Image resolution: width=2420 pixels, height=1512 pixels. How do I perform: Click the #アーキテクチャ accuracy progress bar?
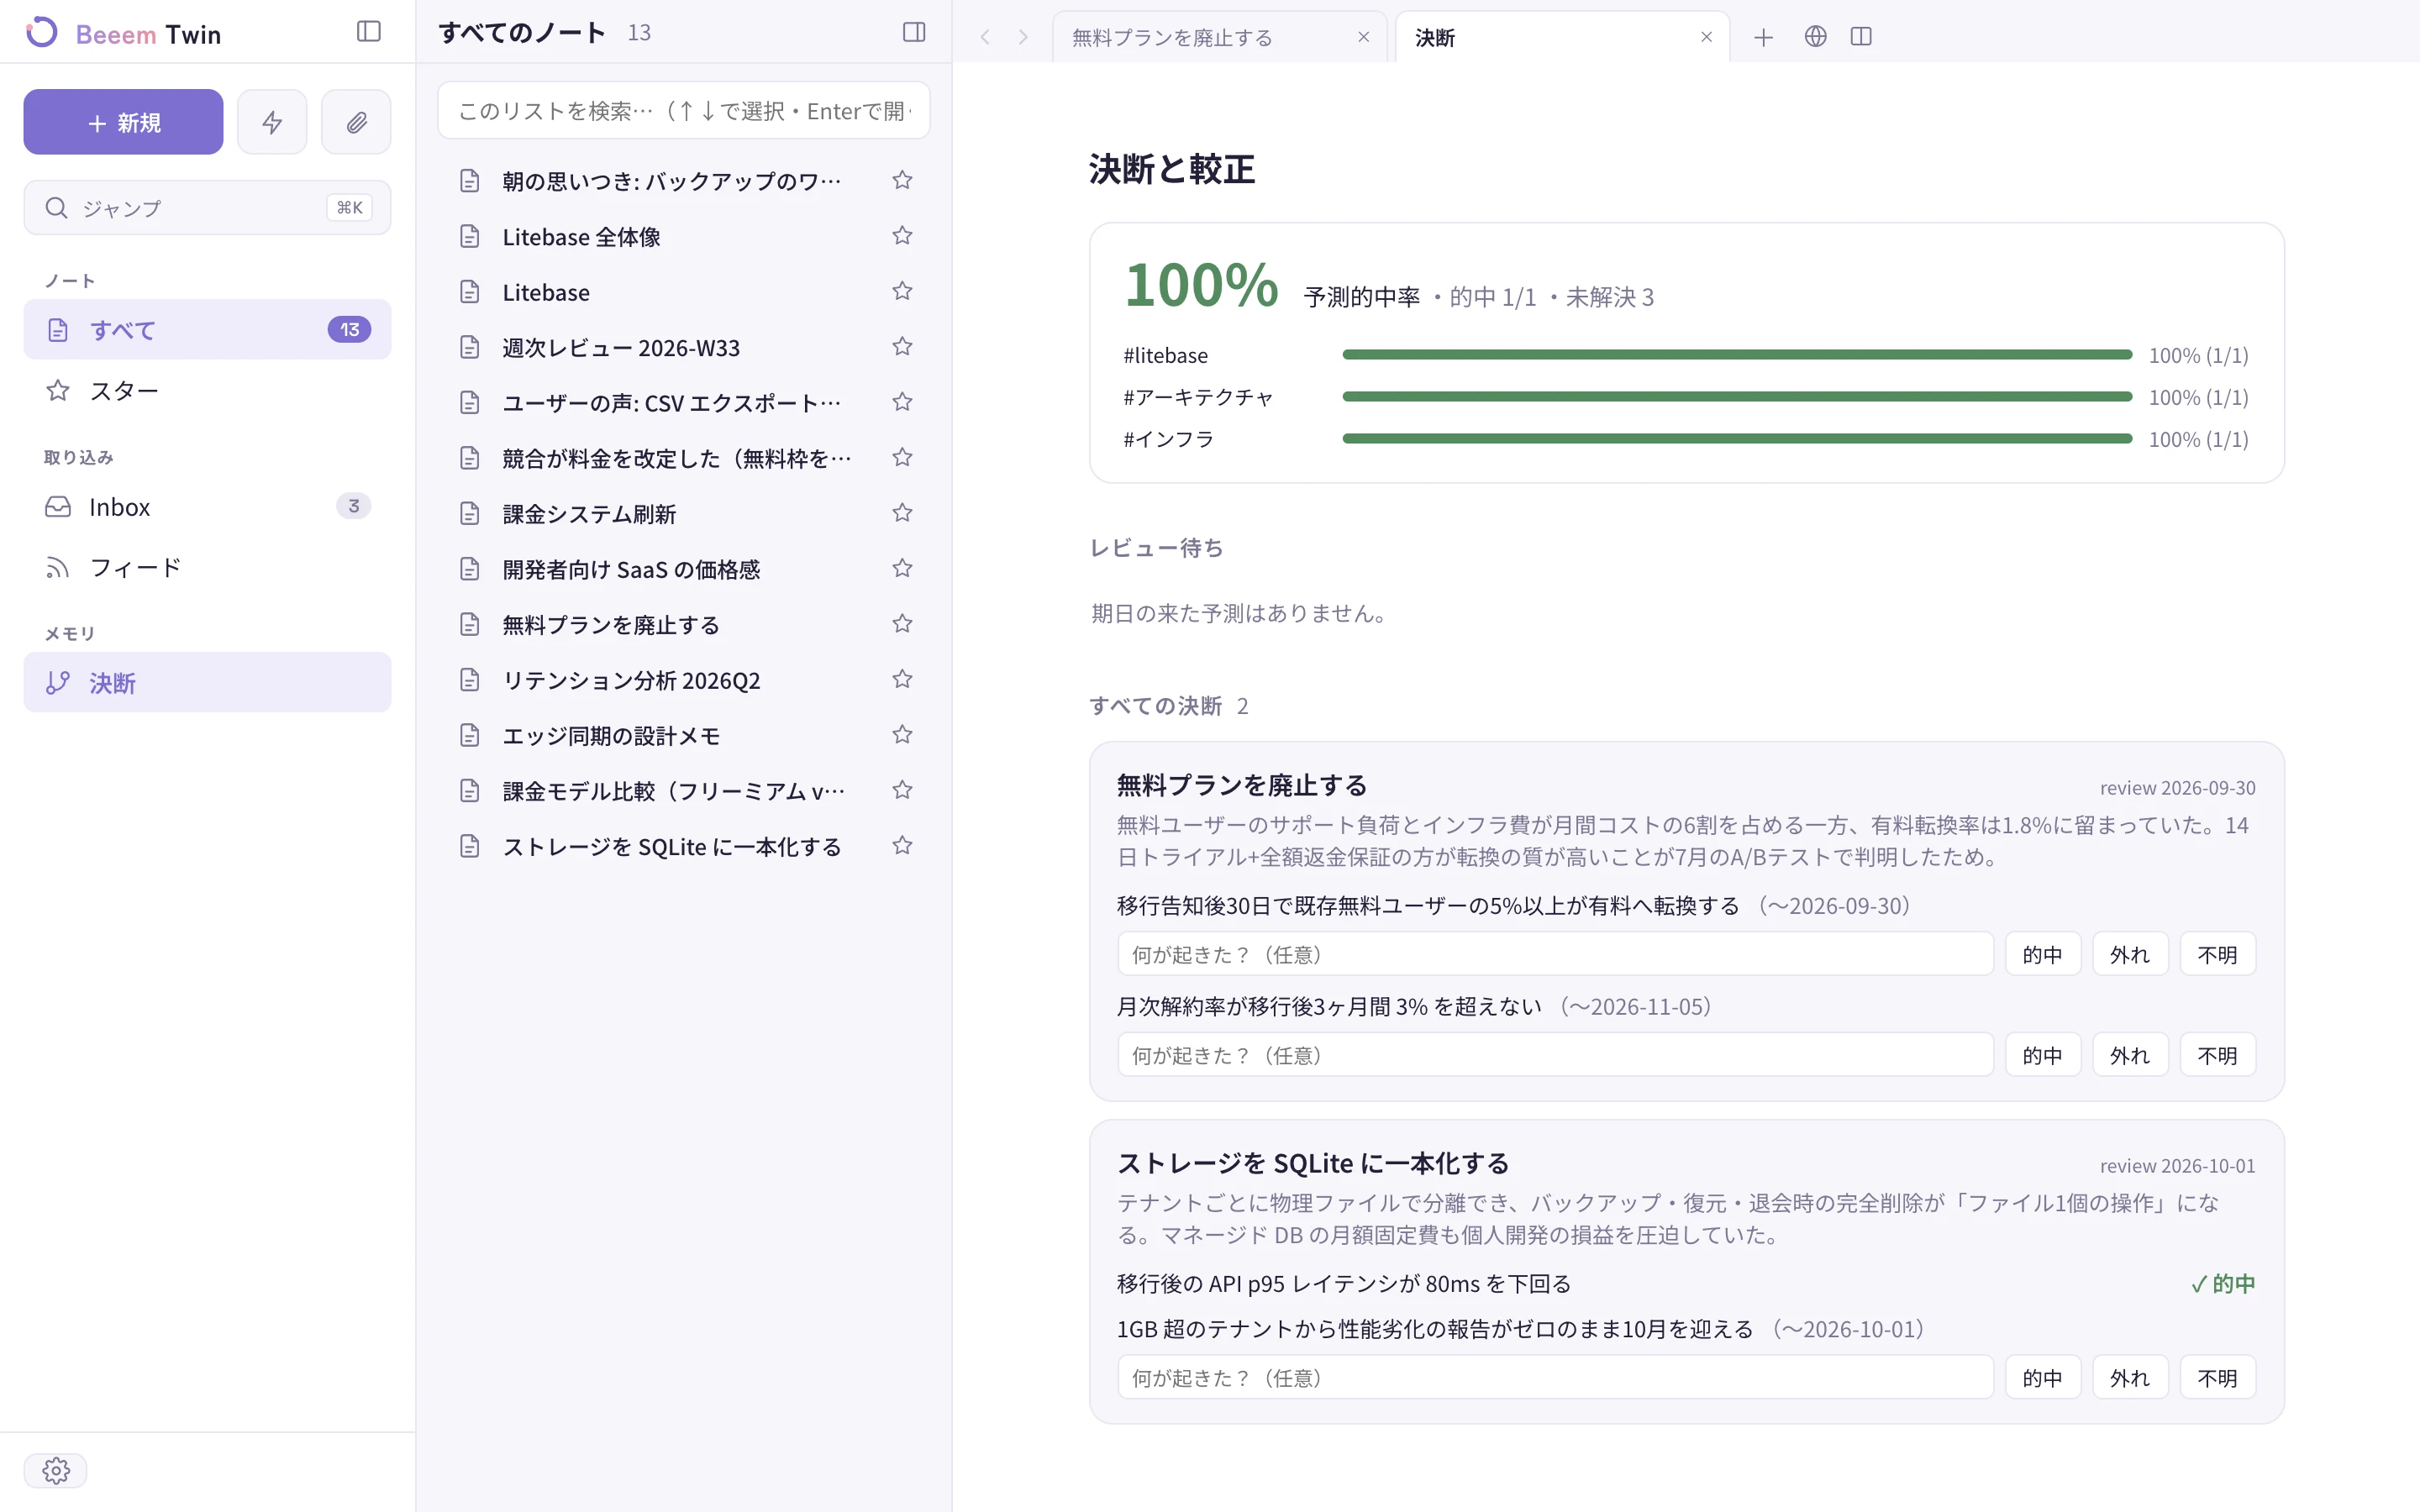[x=1737, y=396]
